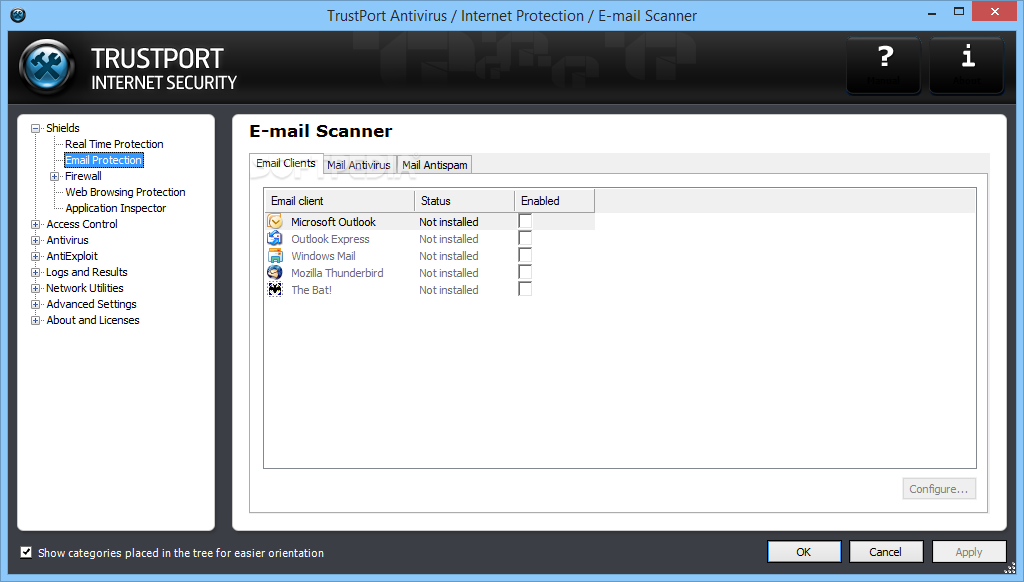Select the AntiExploit tree item
Image resolution: width=1024 pixels, height=582 pixels.
pyautogui.click(x=72, y=256)
